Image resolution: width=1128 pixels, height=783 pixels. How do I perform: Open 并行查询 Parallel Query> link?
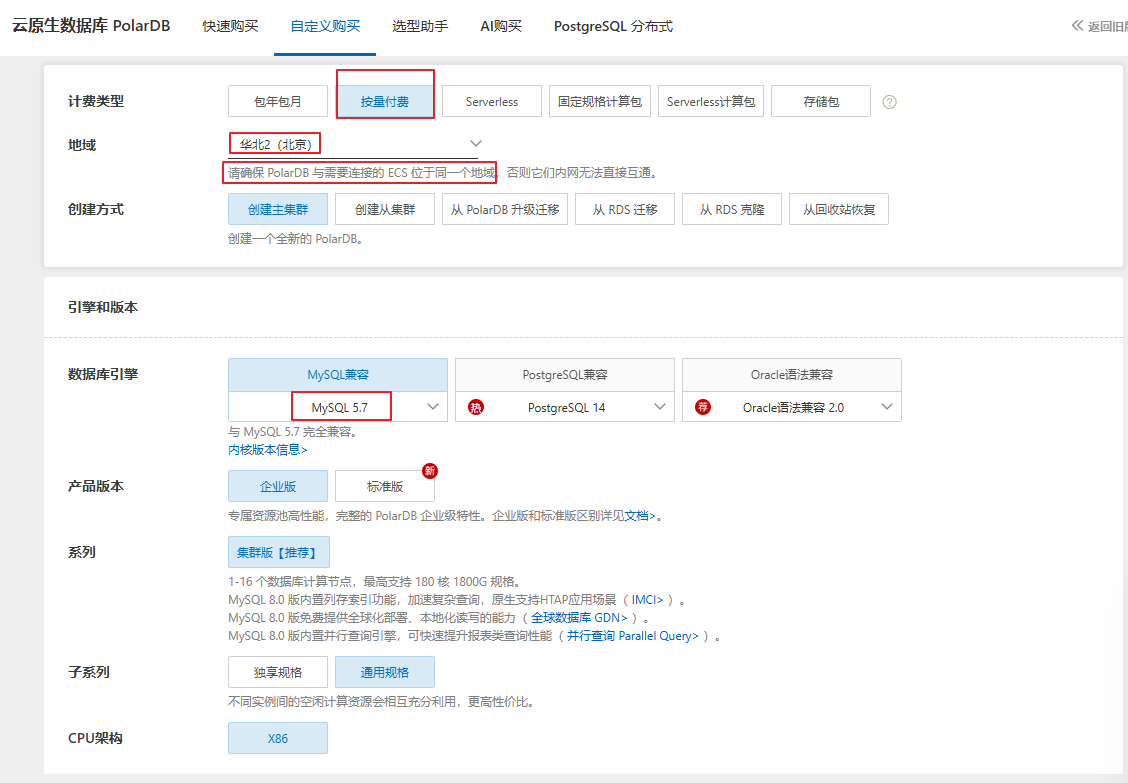point(633,635)
